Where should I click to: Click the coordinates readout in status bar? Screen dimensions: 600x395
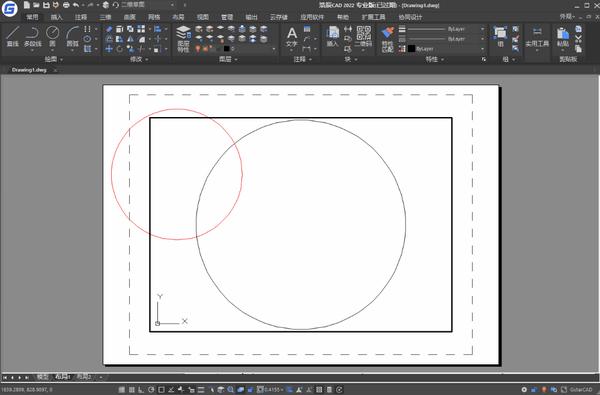click(26, 390)
